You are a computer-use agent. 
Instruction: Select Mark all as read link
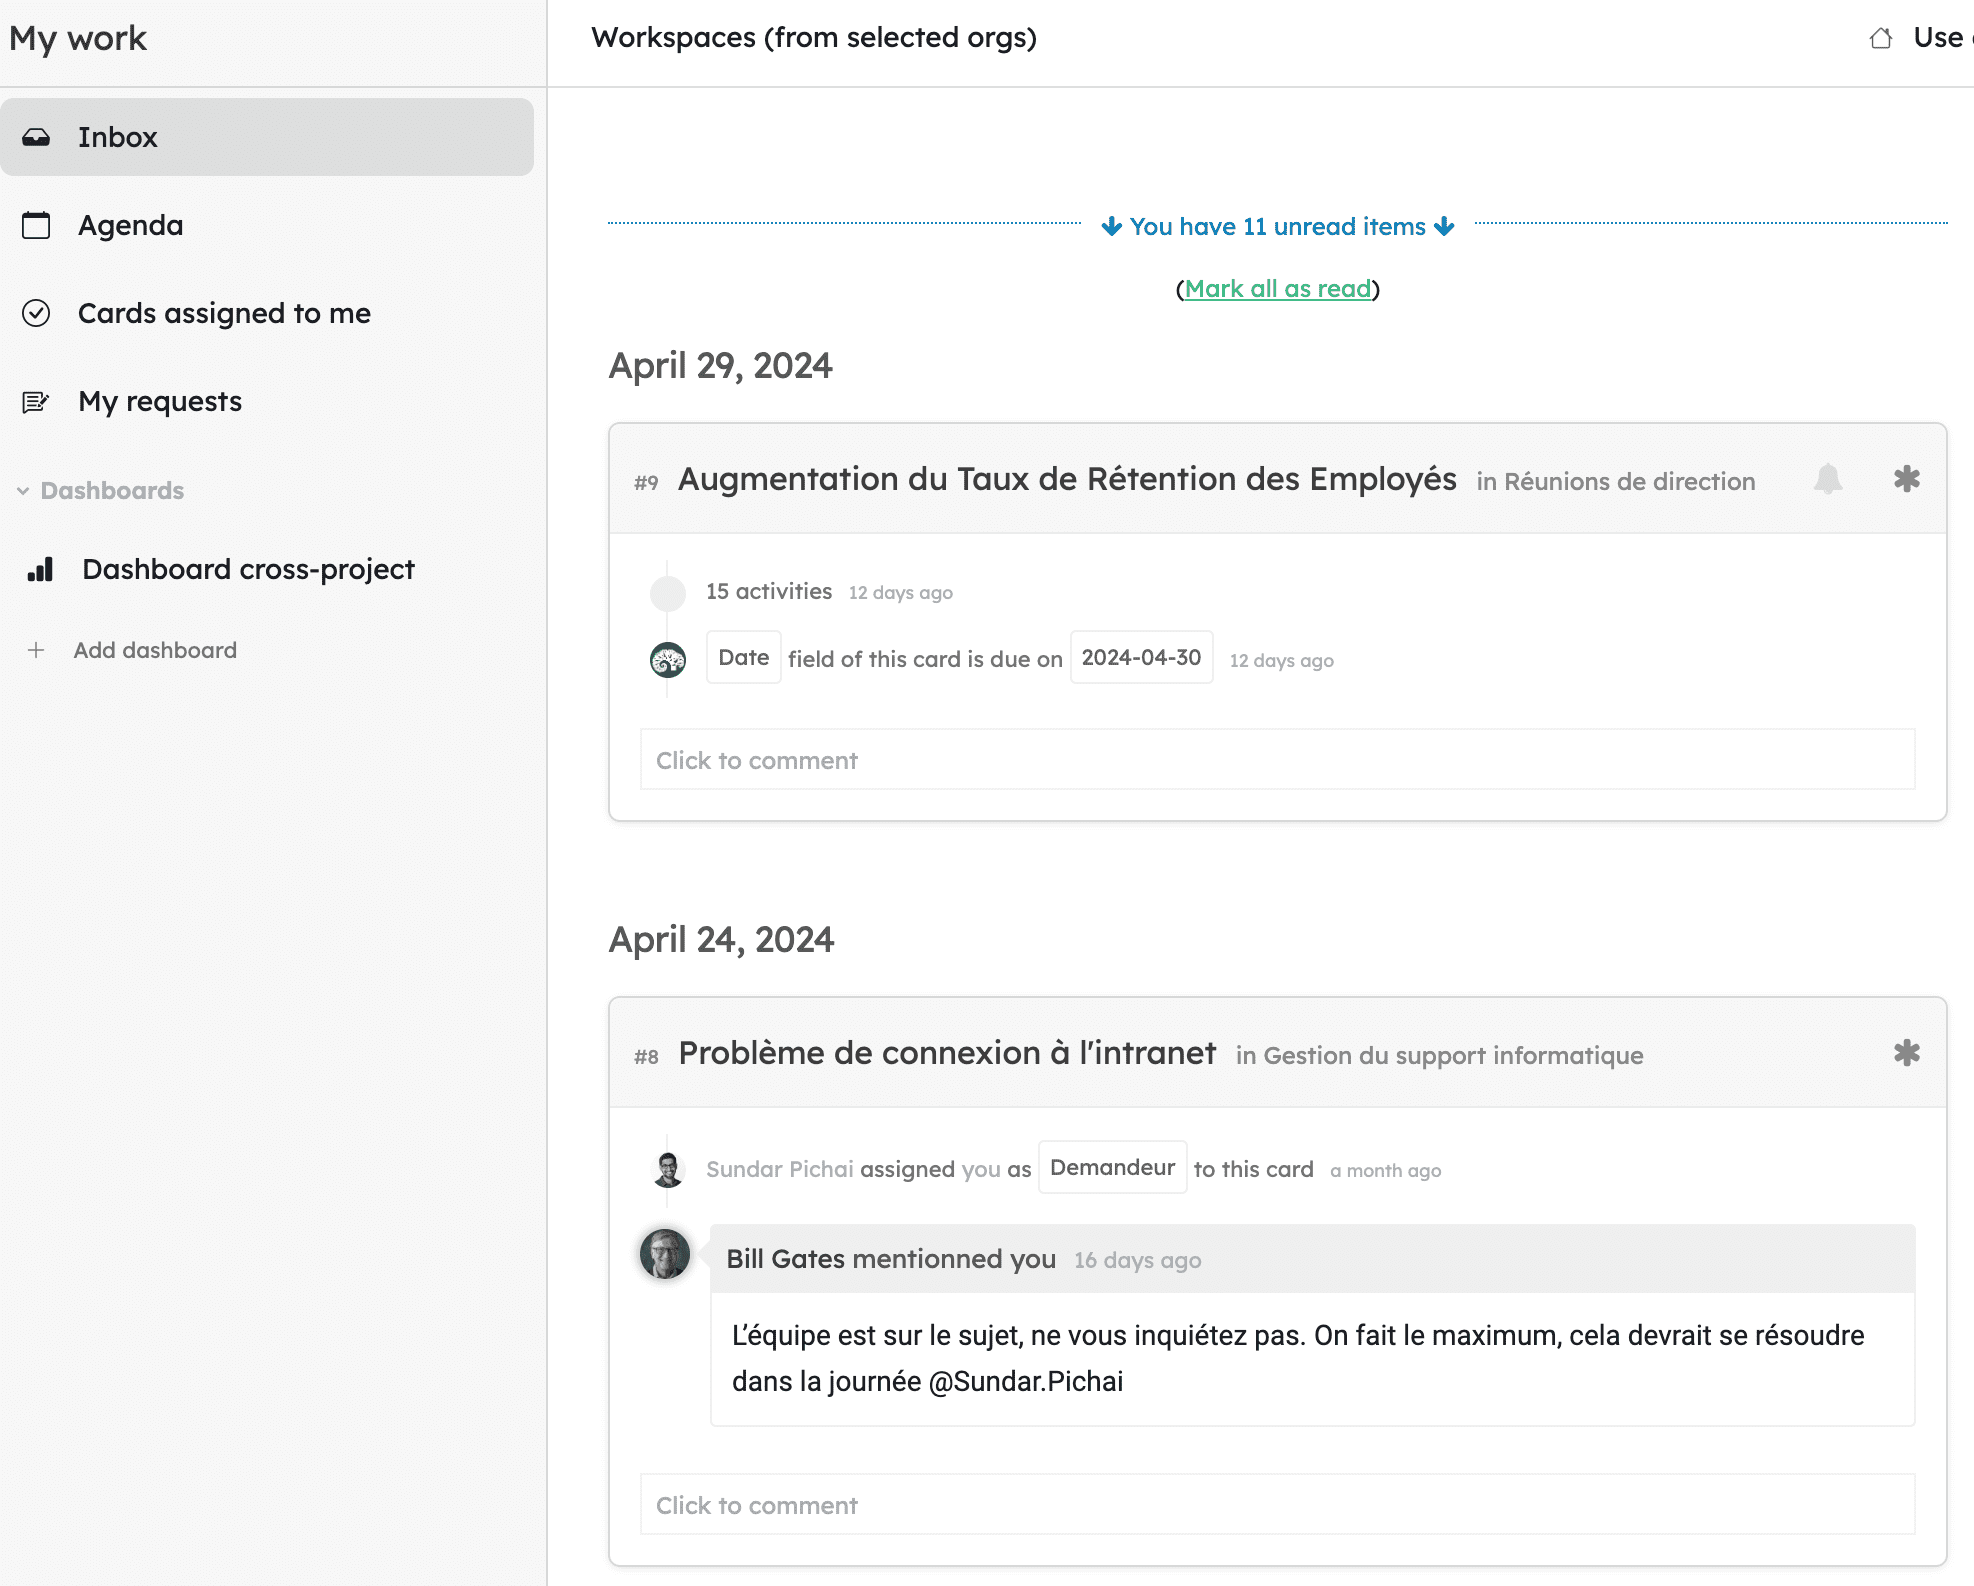(x=1277, y=288)
